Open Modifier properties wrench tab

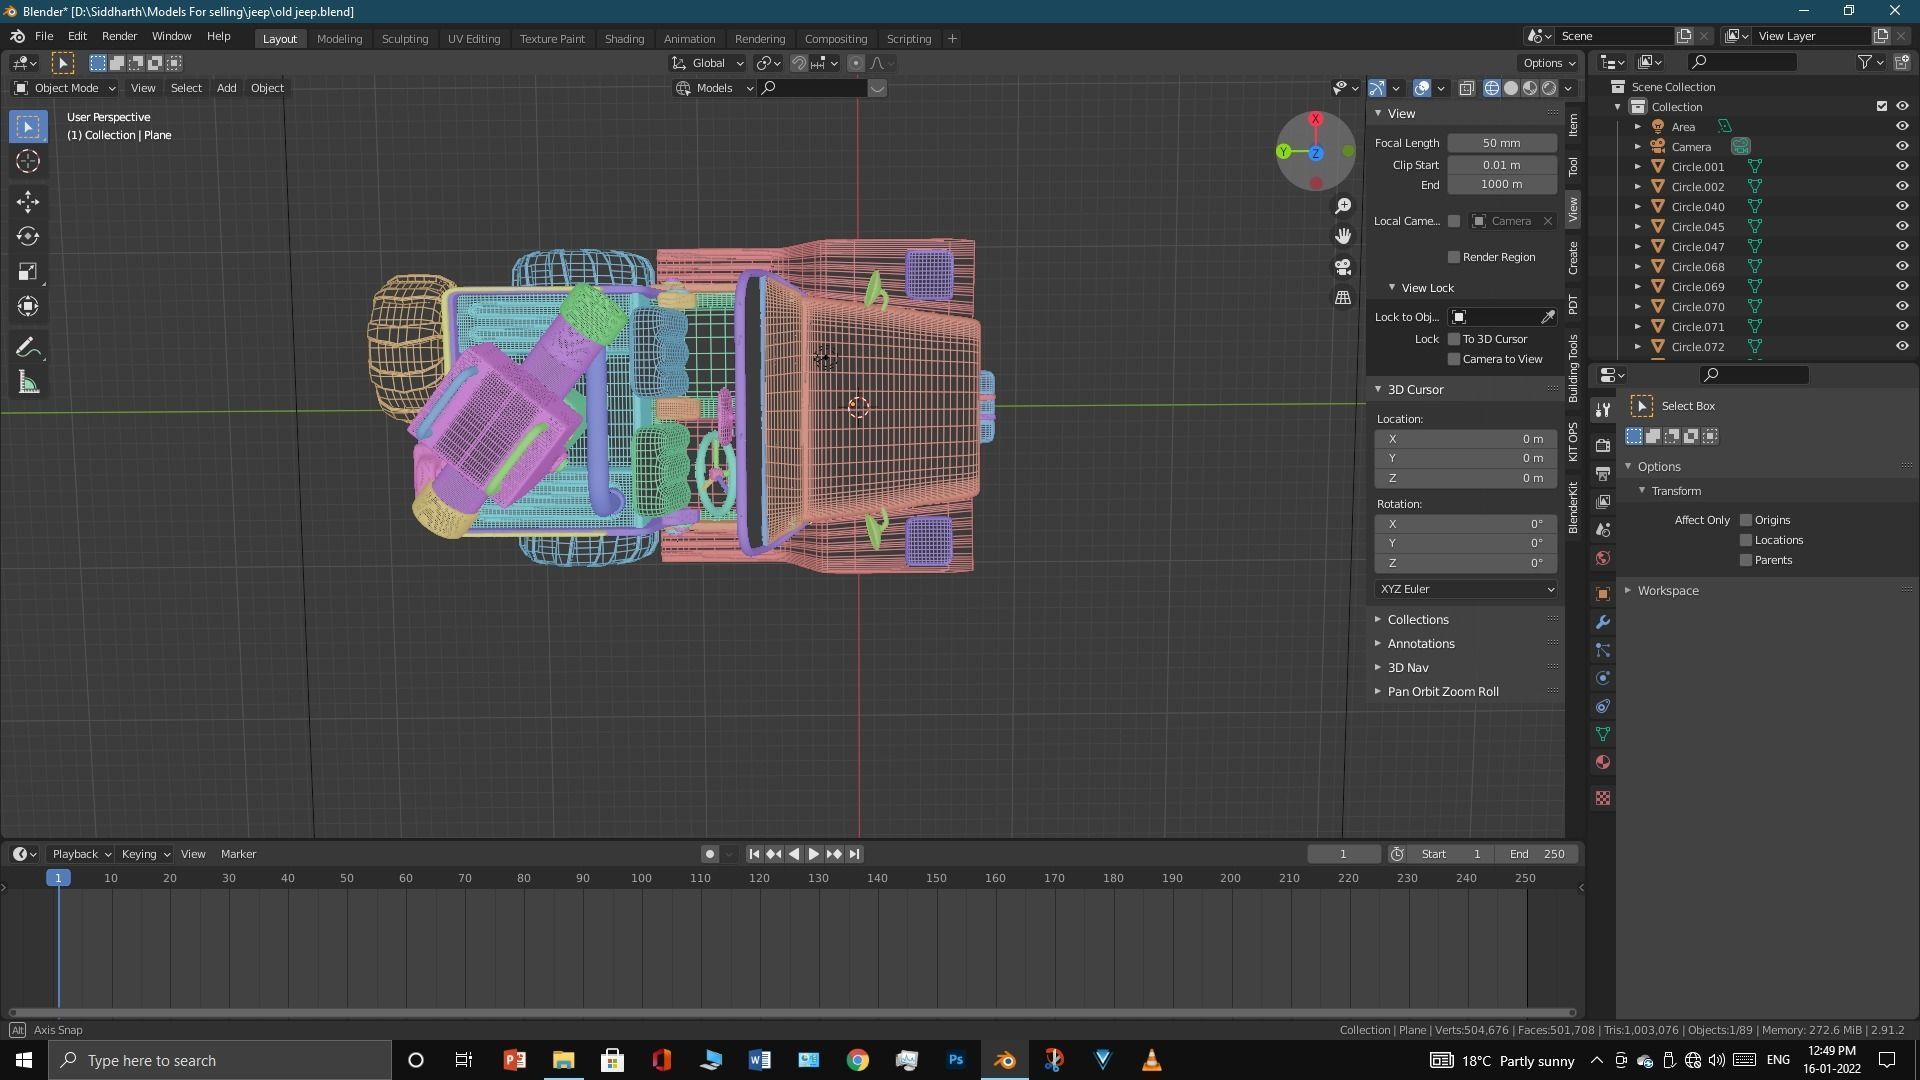pos(1603,622)
